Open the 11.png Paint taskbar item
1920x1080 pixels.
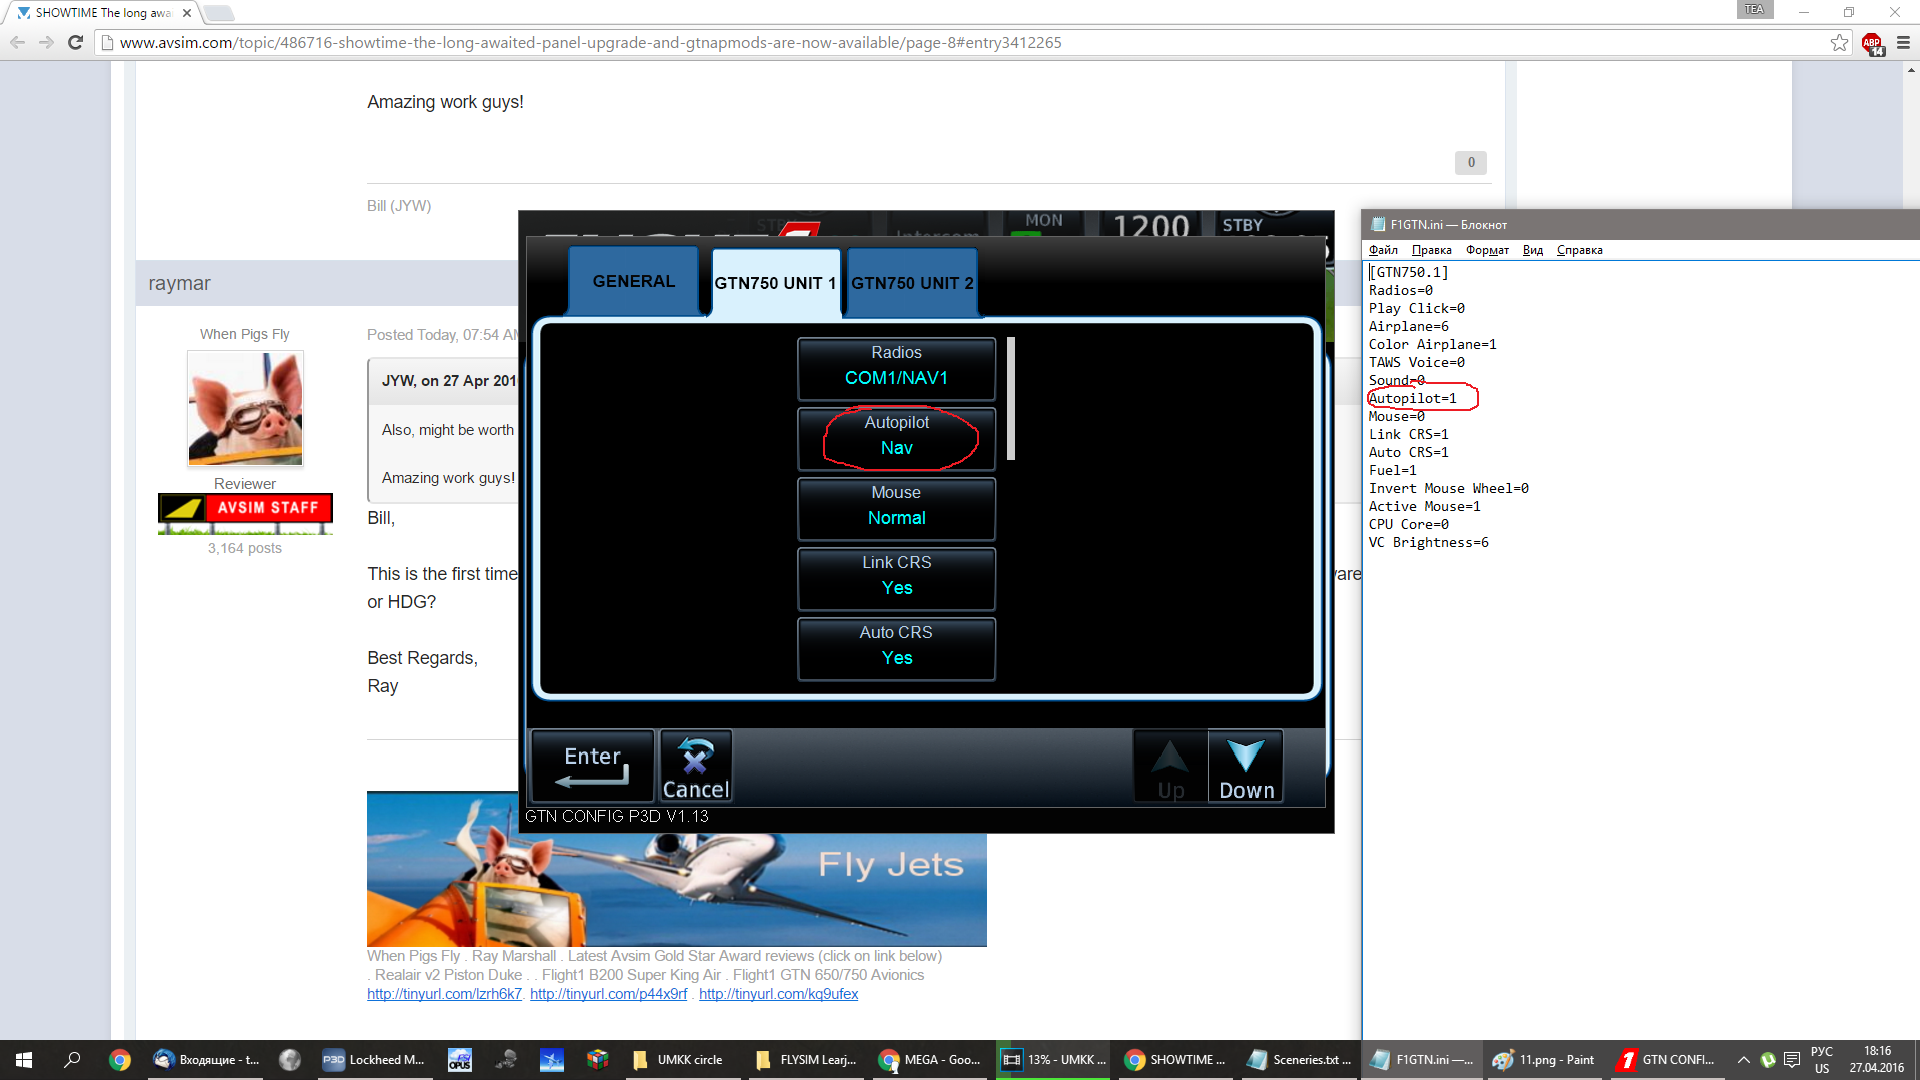pos(1546,1060)
